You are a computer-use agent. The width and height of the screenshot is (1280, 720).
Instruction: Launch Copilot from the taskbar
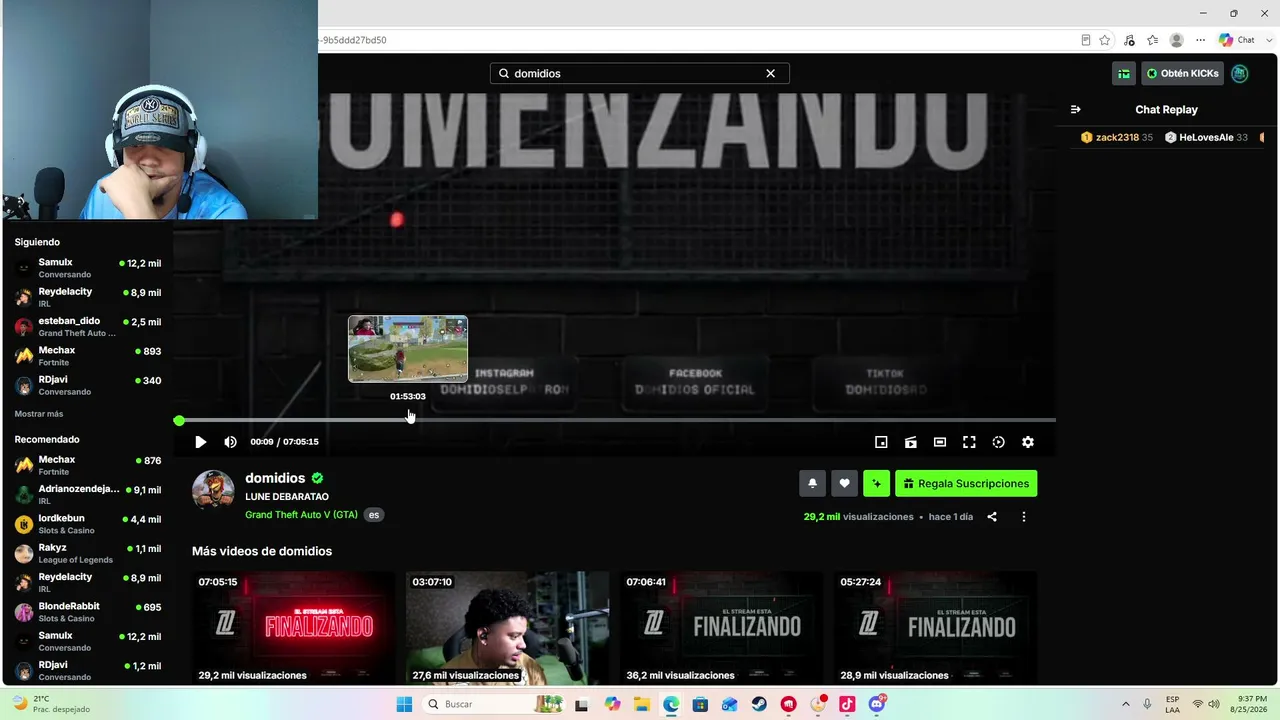[x=613, y=704]
